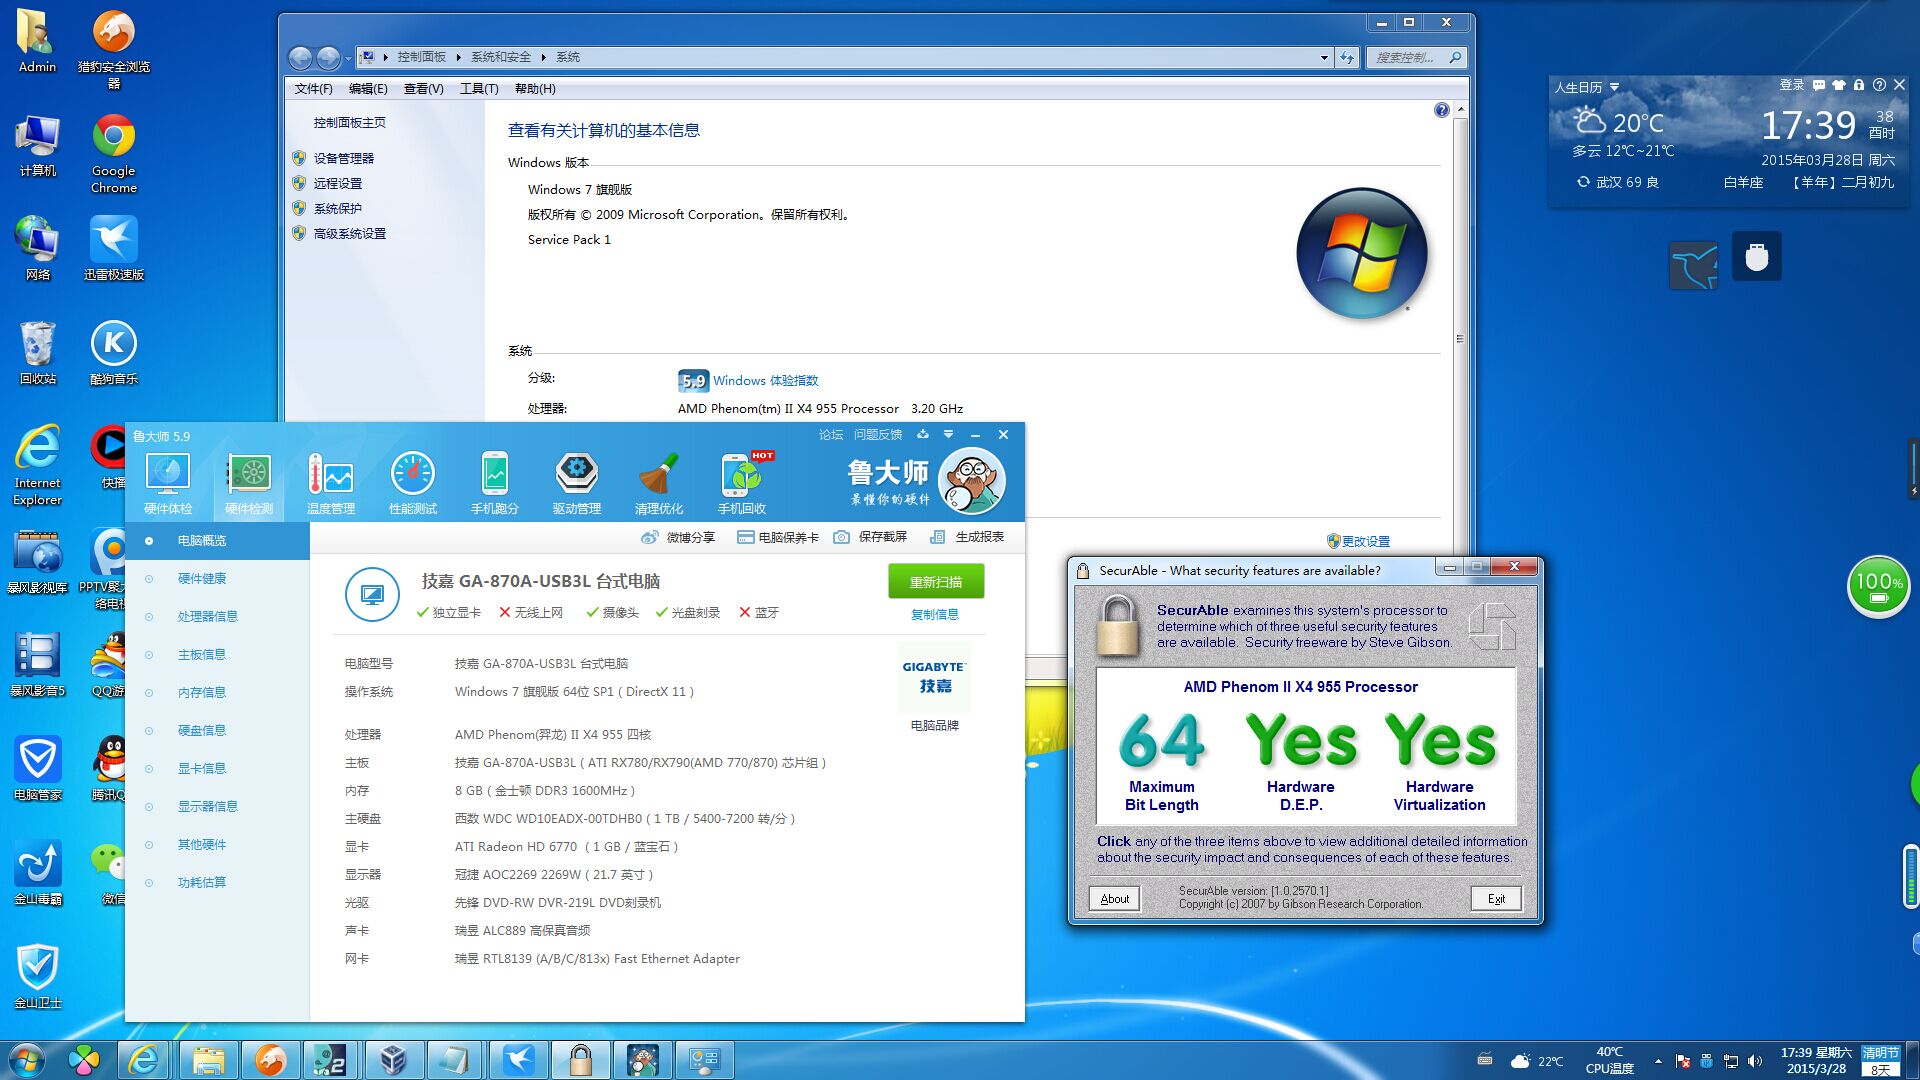The width and height of the screenshot is (1920, 1080).
Task: Click 电脑保养卡 in 鲁大师
Action: pos(778,537)
